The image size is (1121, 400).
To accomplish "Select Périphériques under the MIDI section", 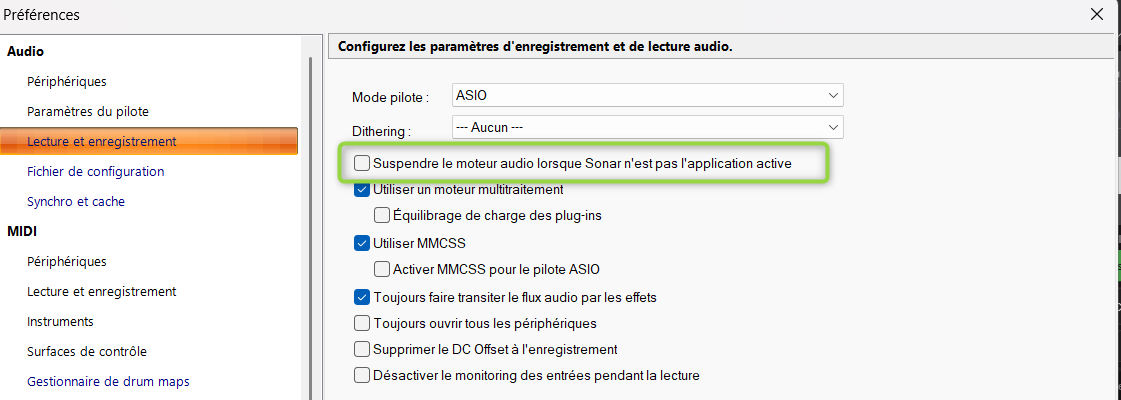I will pos(67,261).
